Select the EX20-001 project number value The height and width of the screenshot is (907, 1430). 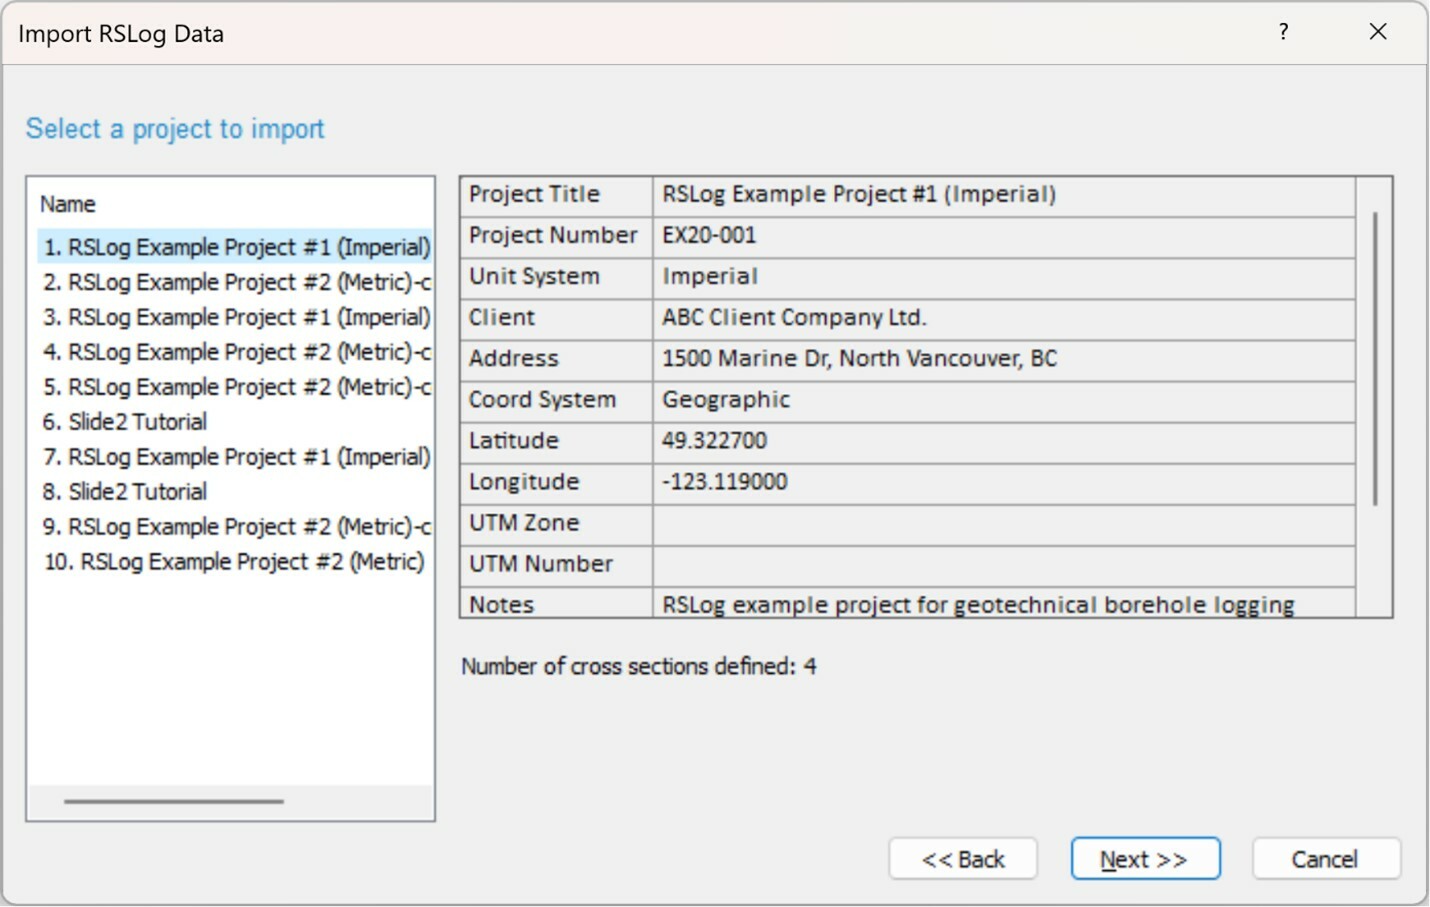tap(1004, 236)
